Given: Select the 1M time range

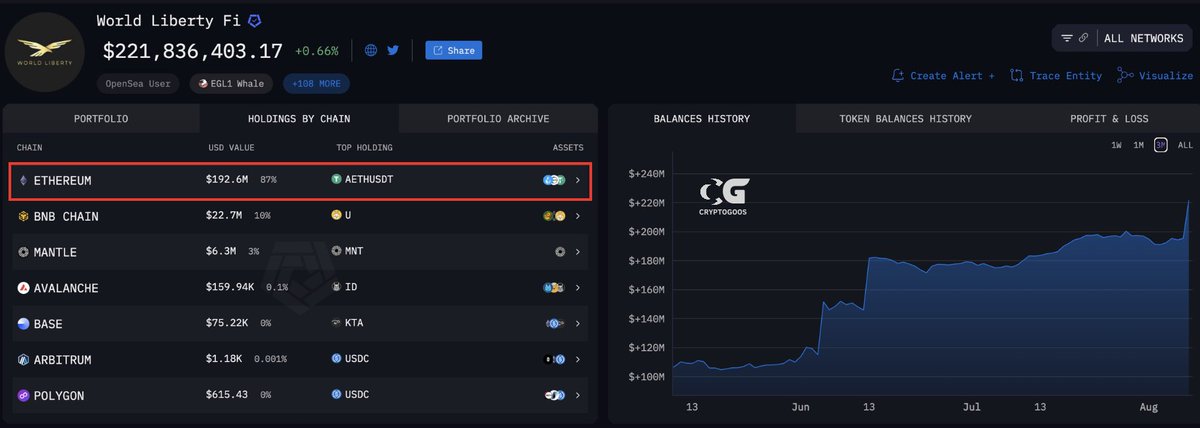Looking at the screenshot, I should [x=1138, y=145].
